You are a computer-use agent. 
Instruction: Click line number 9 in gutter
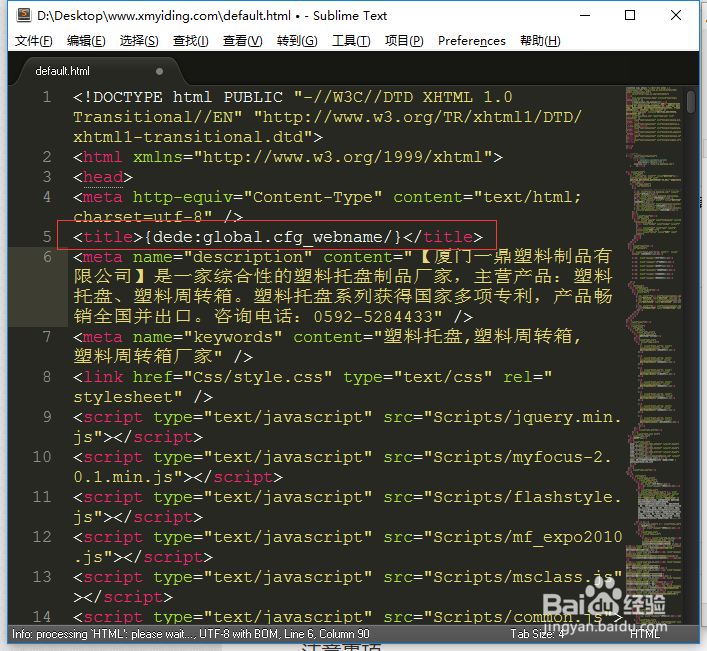pyautogui.click(x=47, y=417)
